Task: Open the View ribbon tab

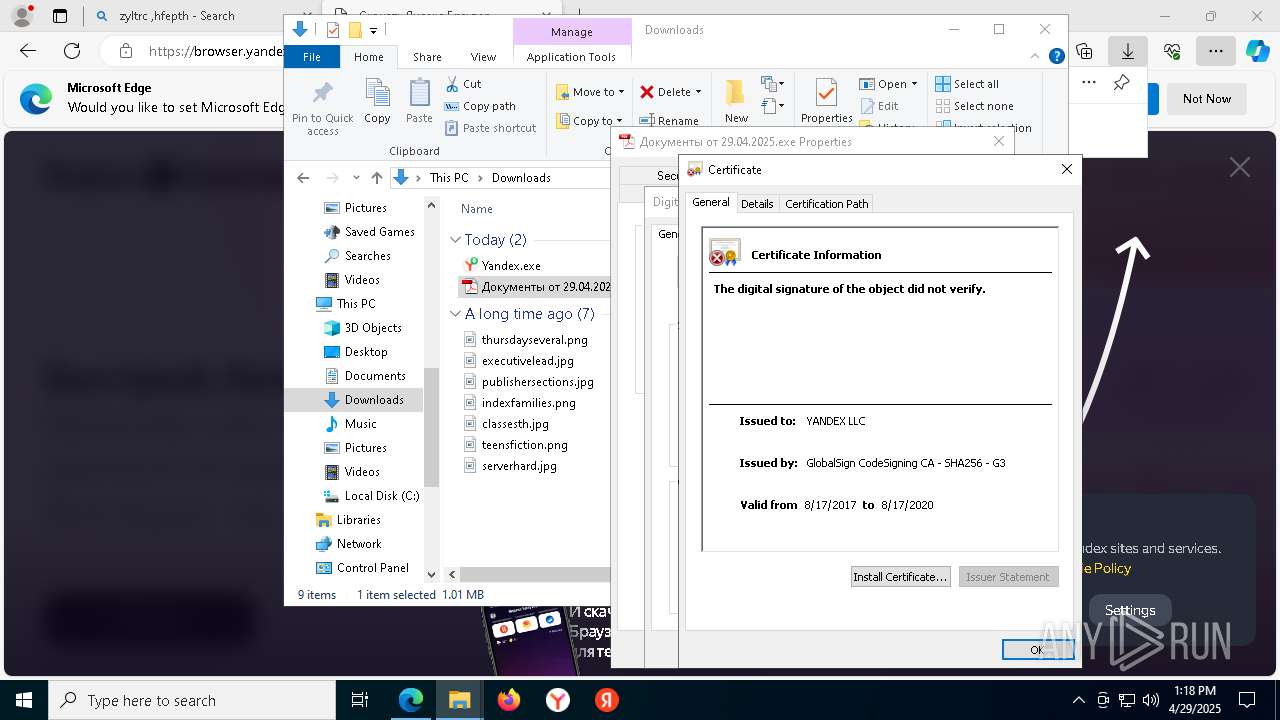Action: (x=483, y=57)
